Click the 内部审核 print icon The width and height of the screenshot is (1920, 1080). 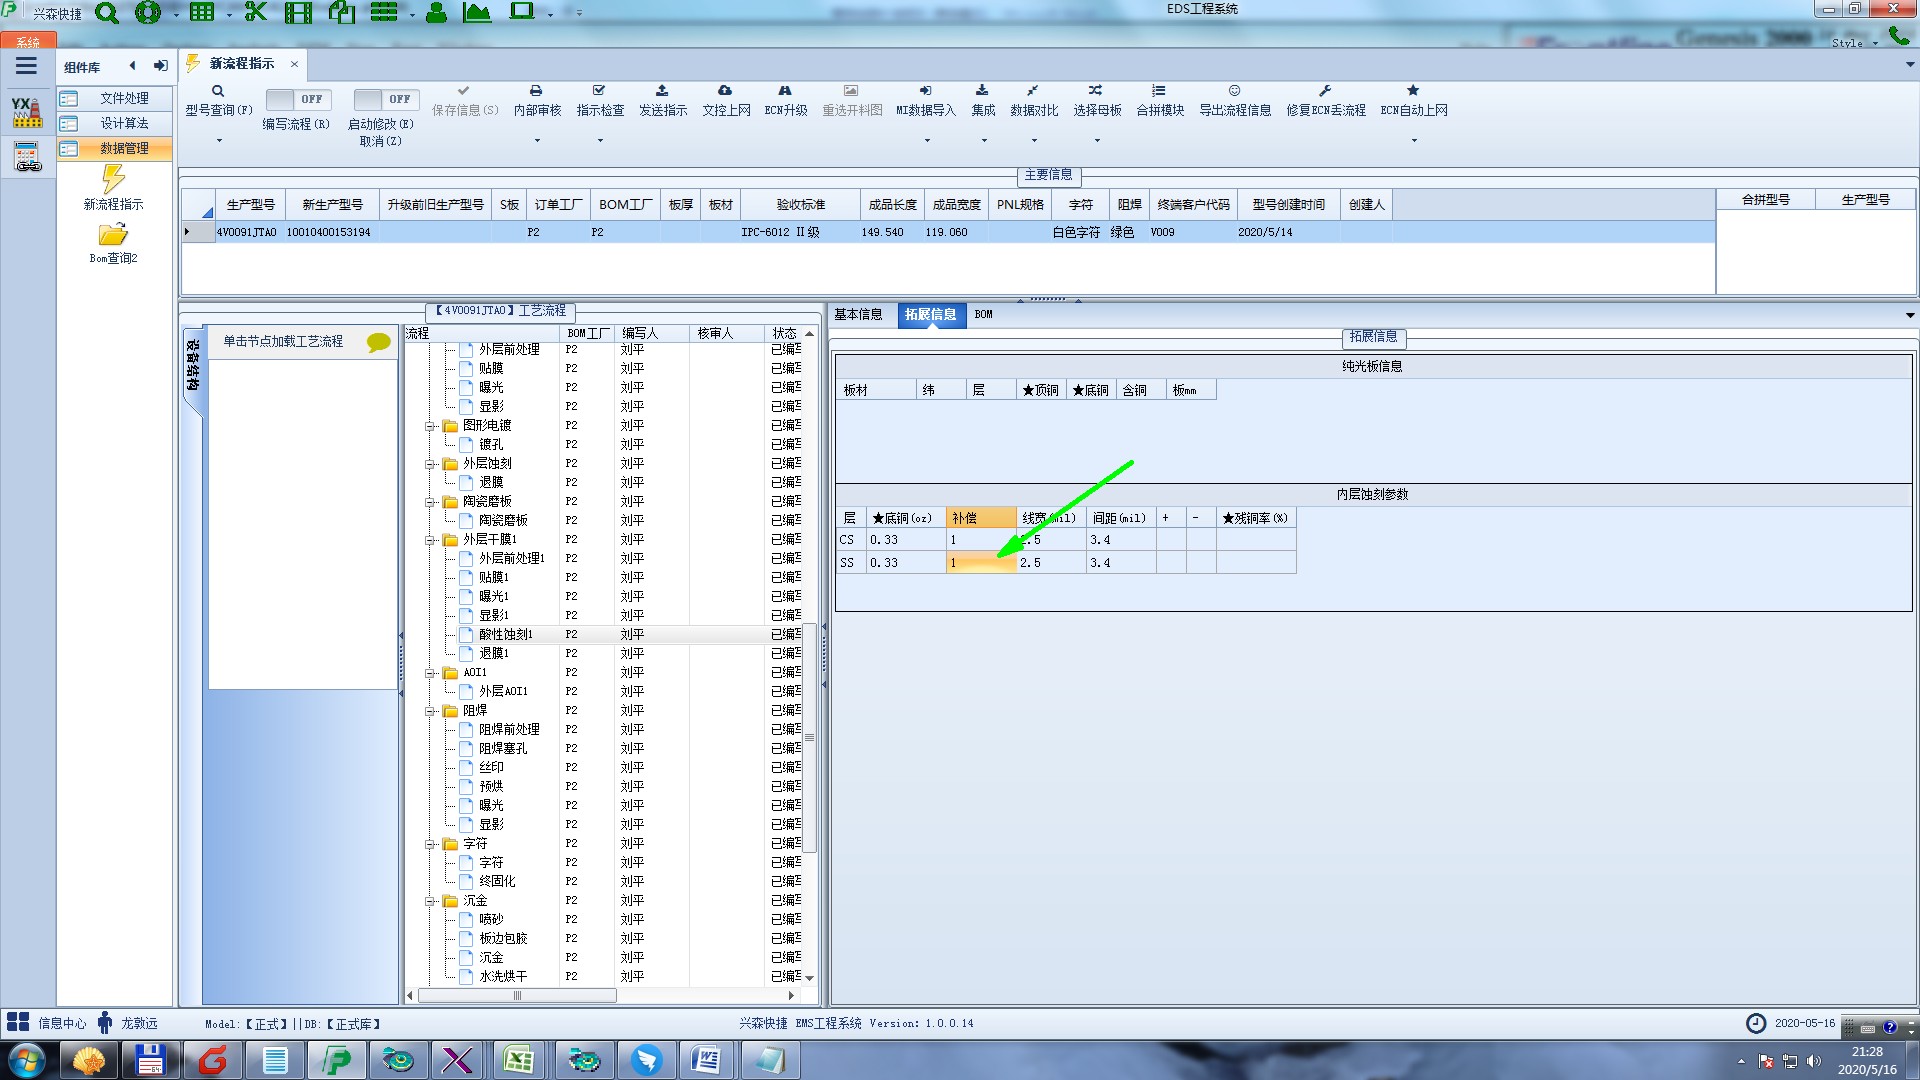pyautogui.click(x=536, y=91)
